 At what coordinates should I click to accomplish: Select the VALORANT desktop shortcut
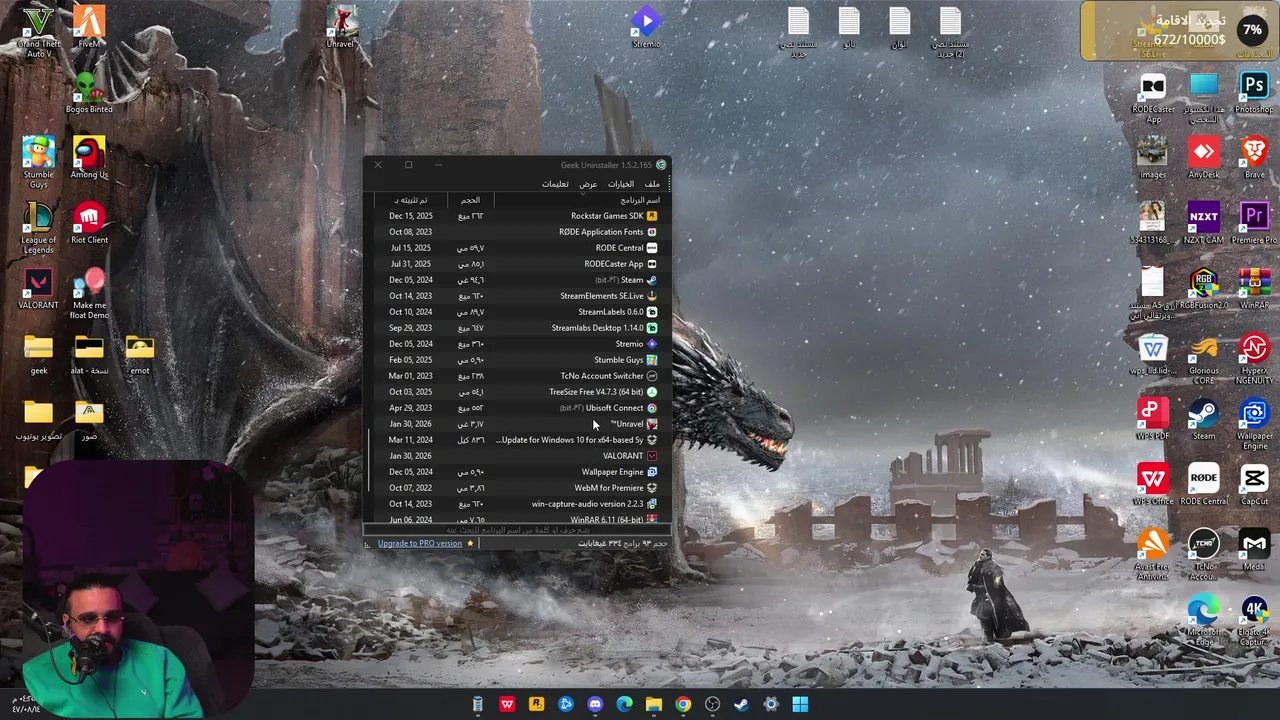click(x=38, y=288)
